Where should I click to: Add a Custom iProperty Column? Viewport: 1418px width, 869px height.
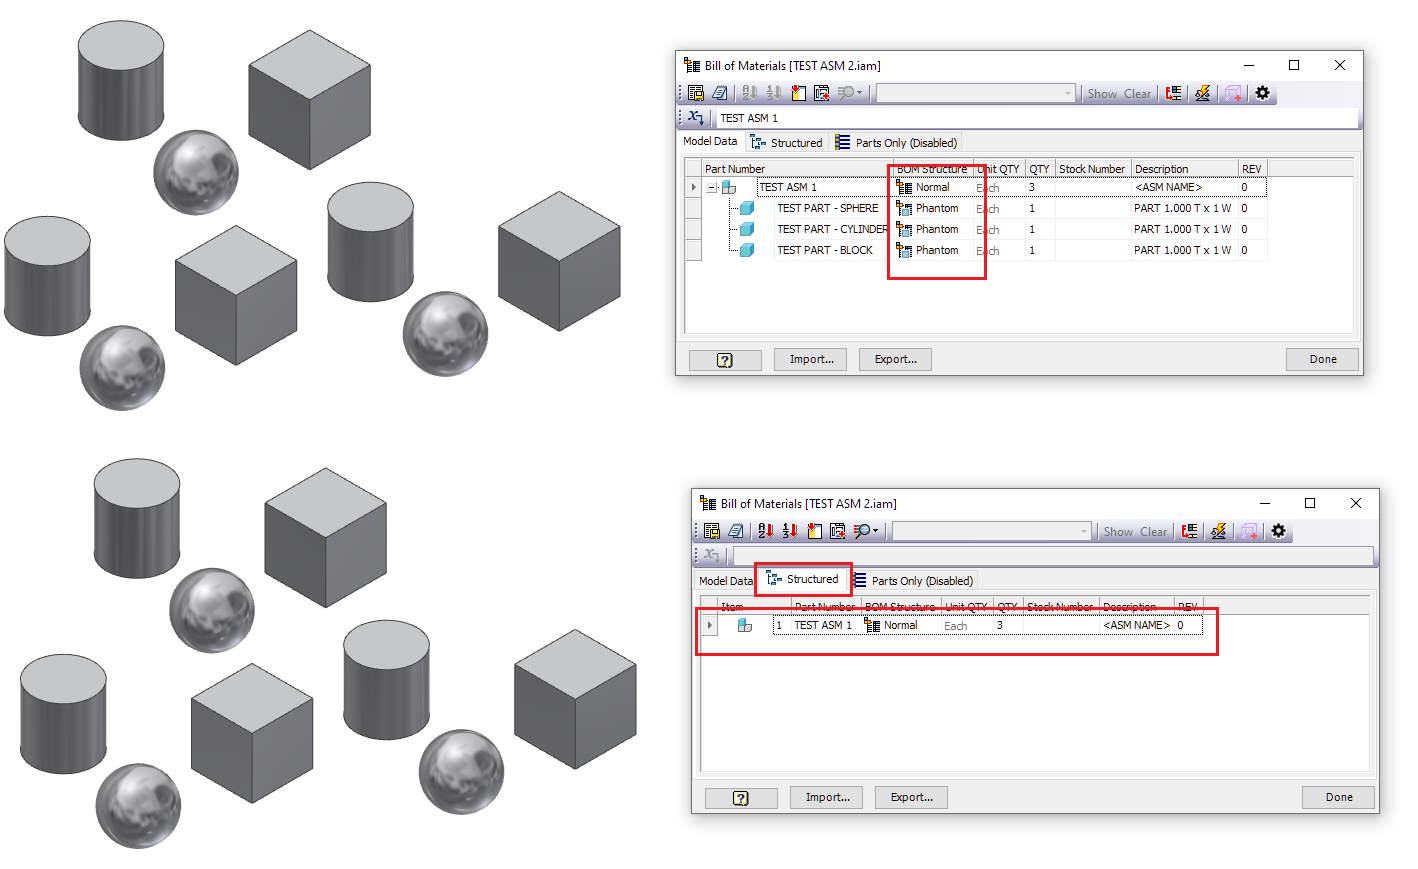(823, 93)
